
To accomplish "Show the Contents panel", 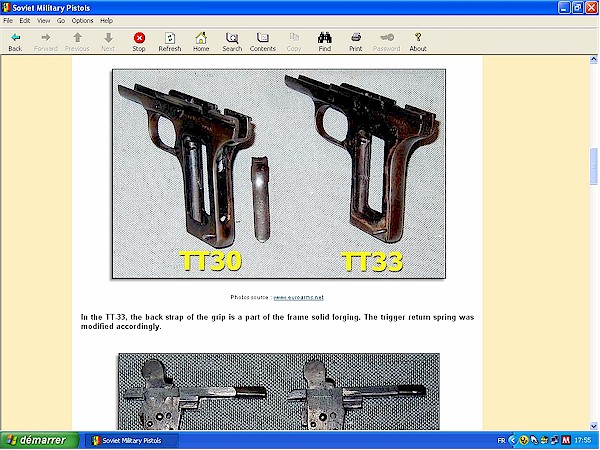I will point(262,42).
